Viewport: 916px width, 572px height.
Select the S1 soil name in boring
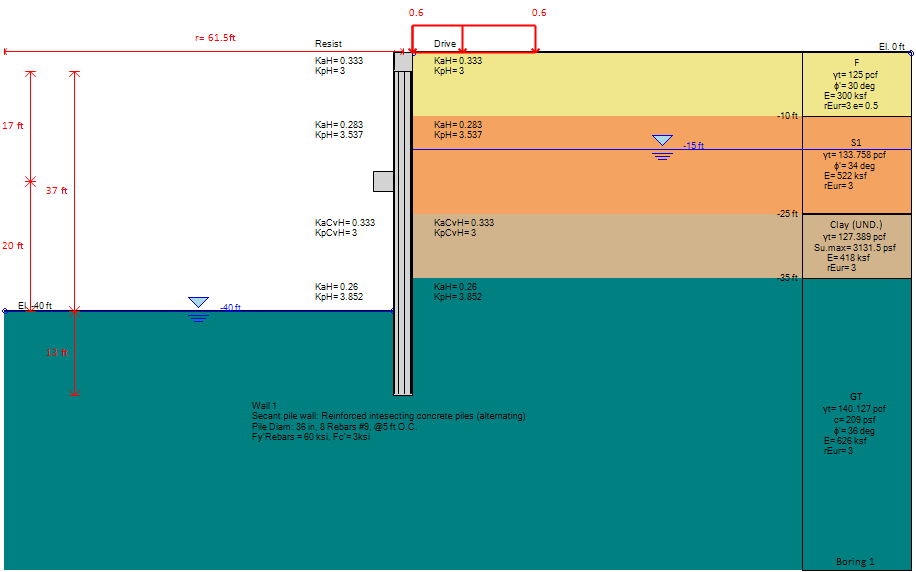coord(856,143)
